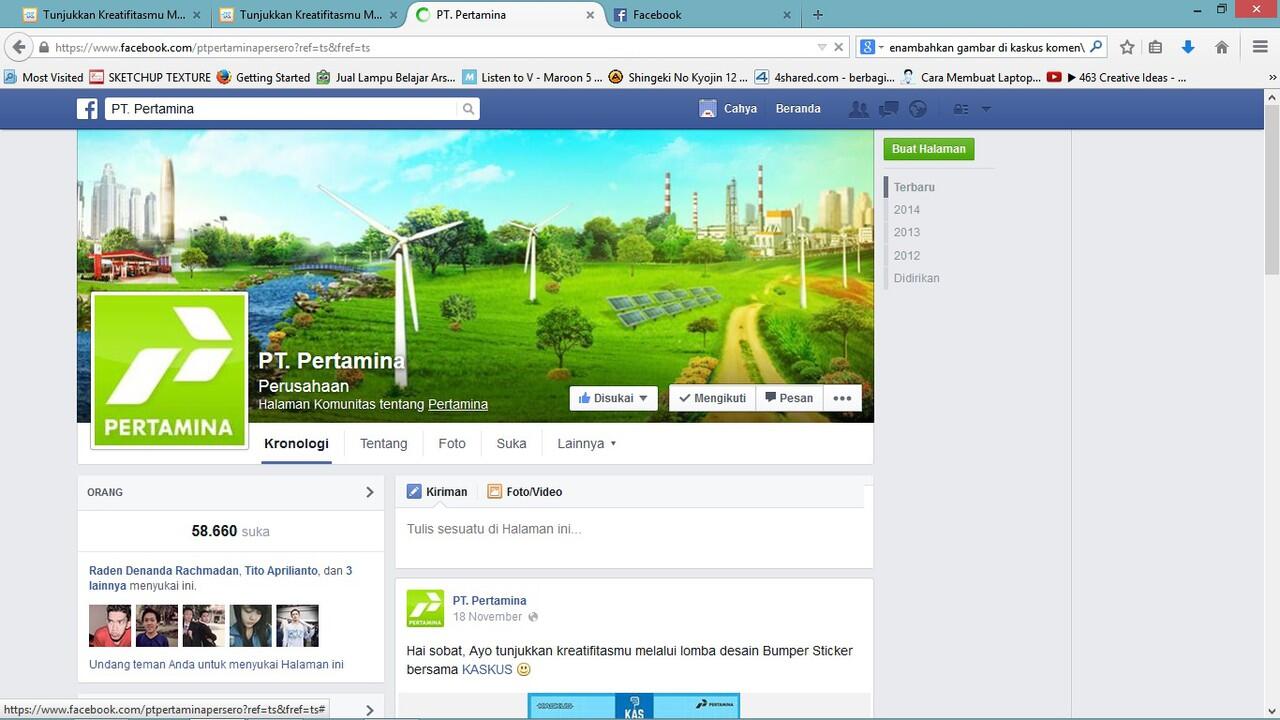The width and height of the screenshot is (1280, 720).
Task: Open Firefox hamburger menu
Action: tap(1260, 47)
